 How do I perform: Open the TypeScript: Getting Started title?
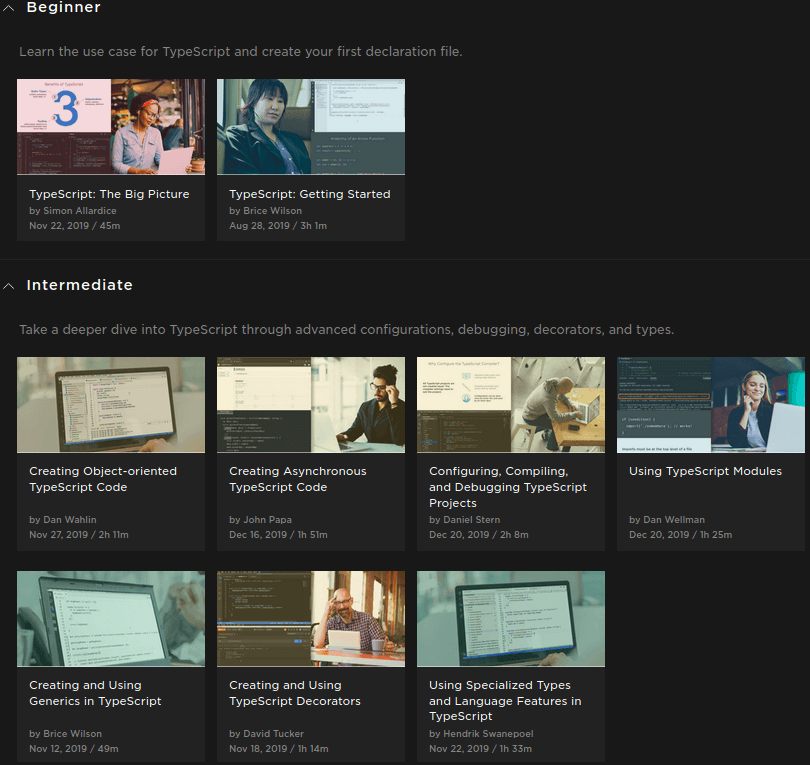(x=310, y=194)
